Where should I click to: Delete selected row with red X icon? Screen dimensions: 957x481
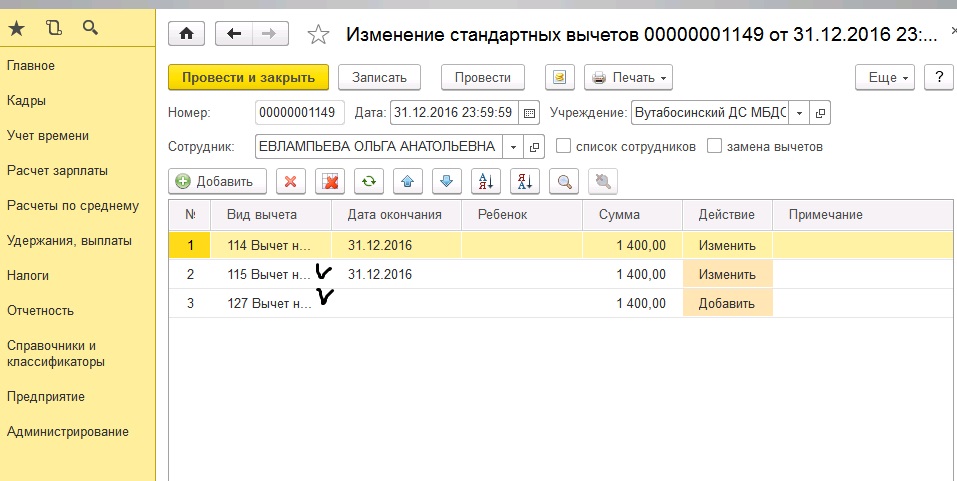coord(290,181)
